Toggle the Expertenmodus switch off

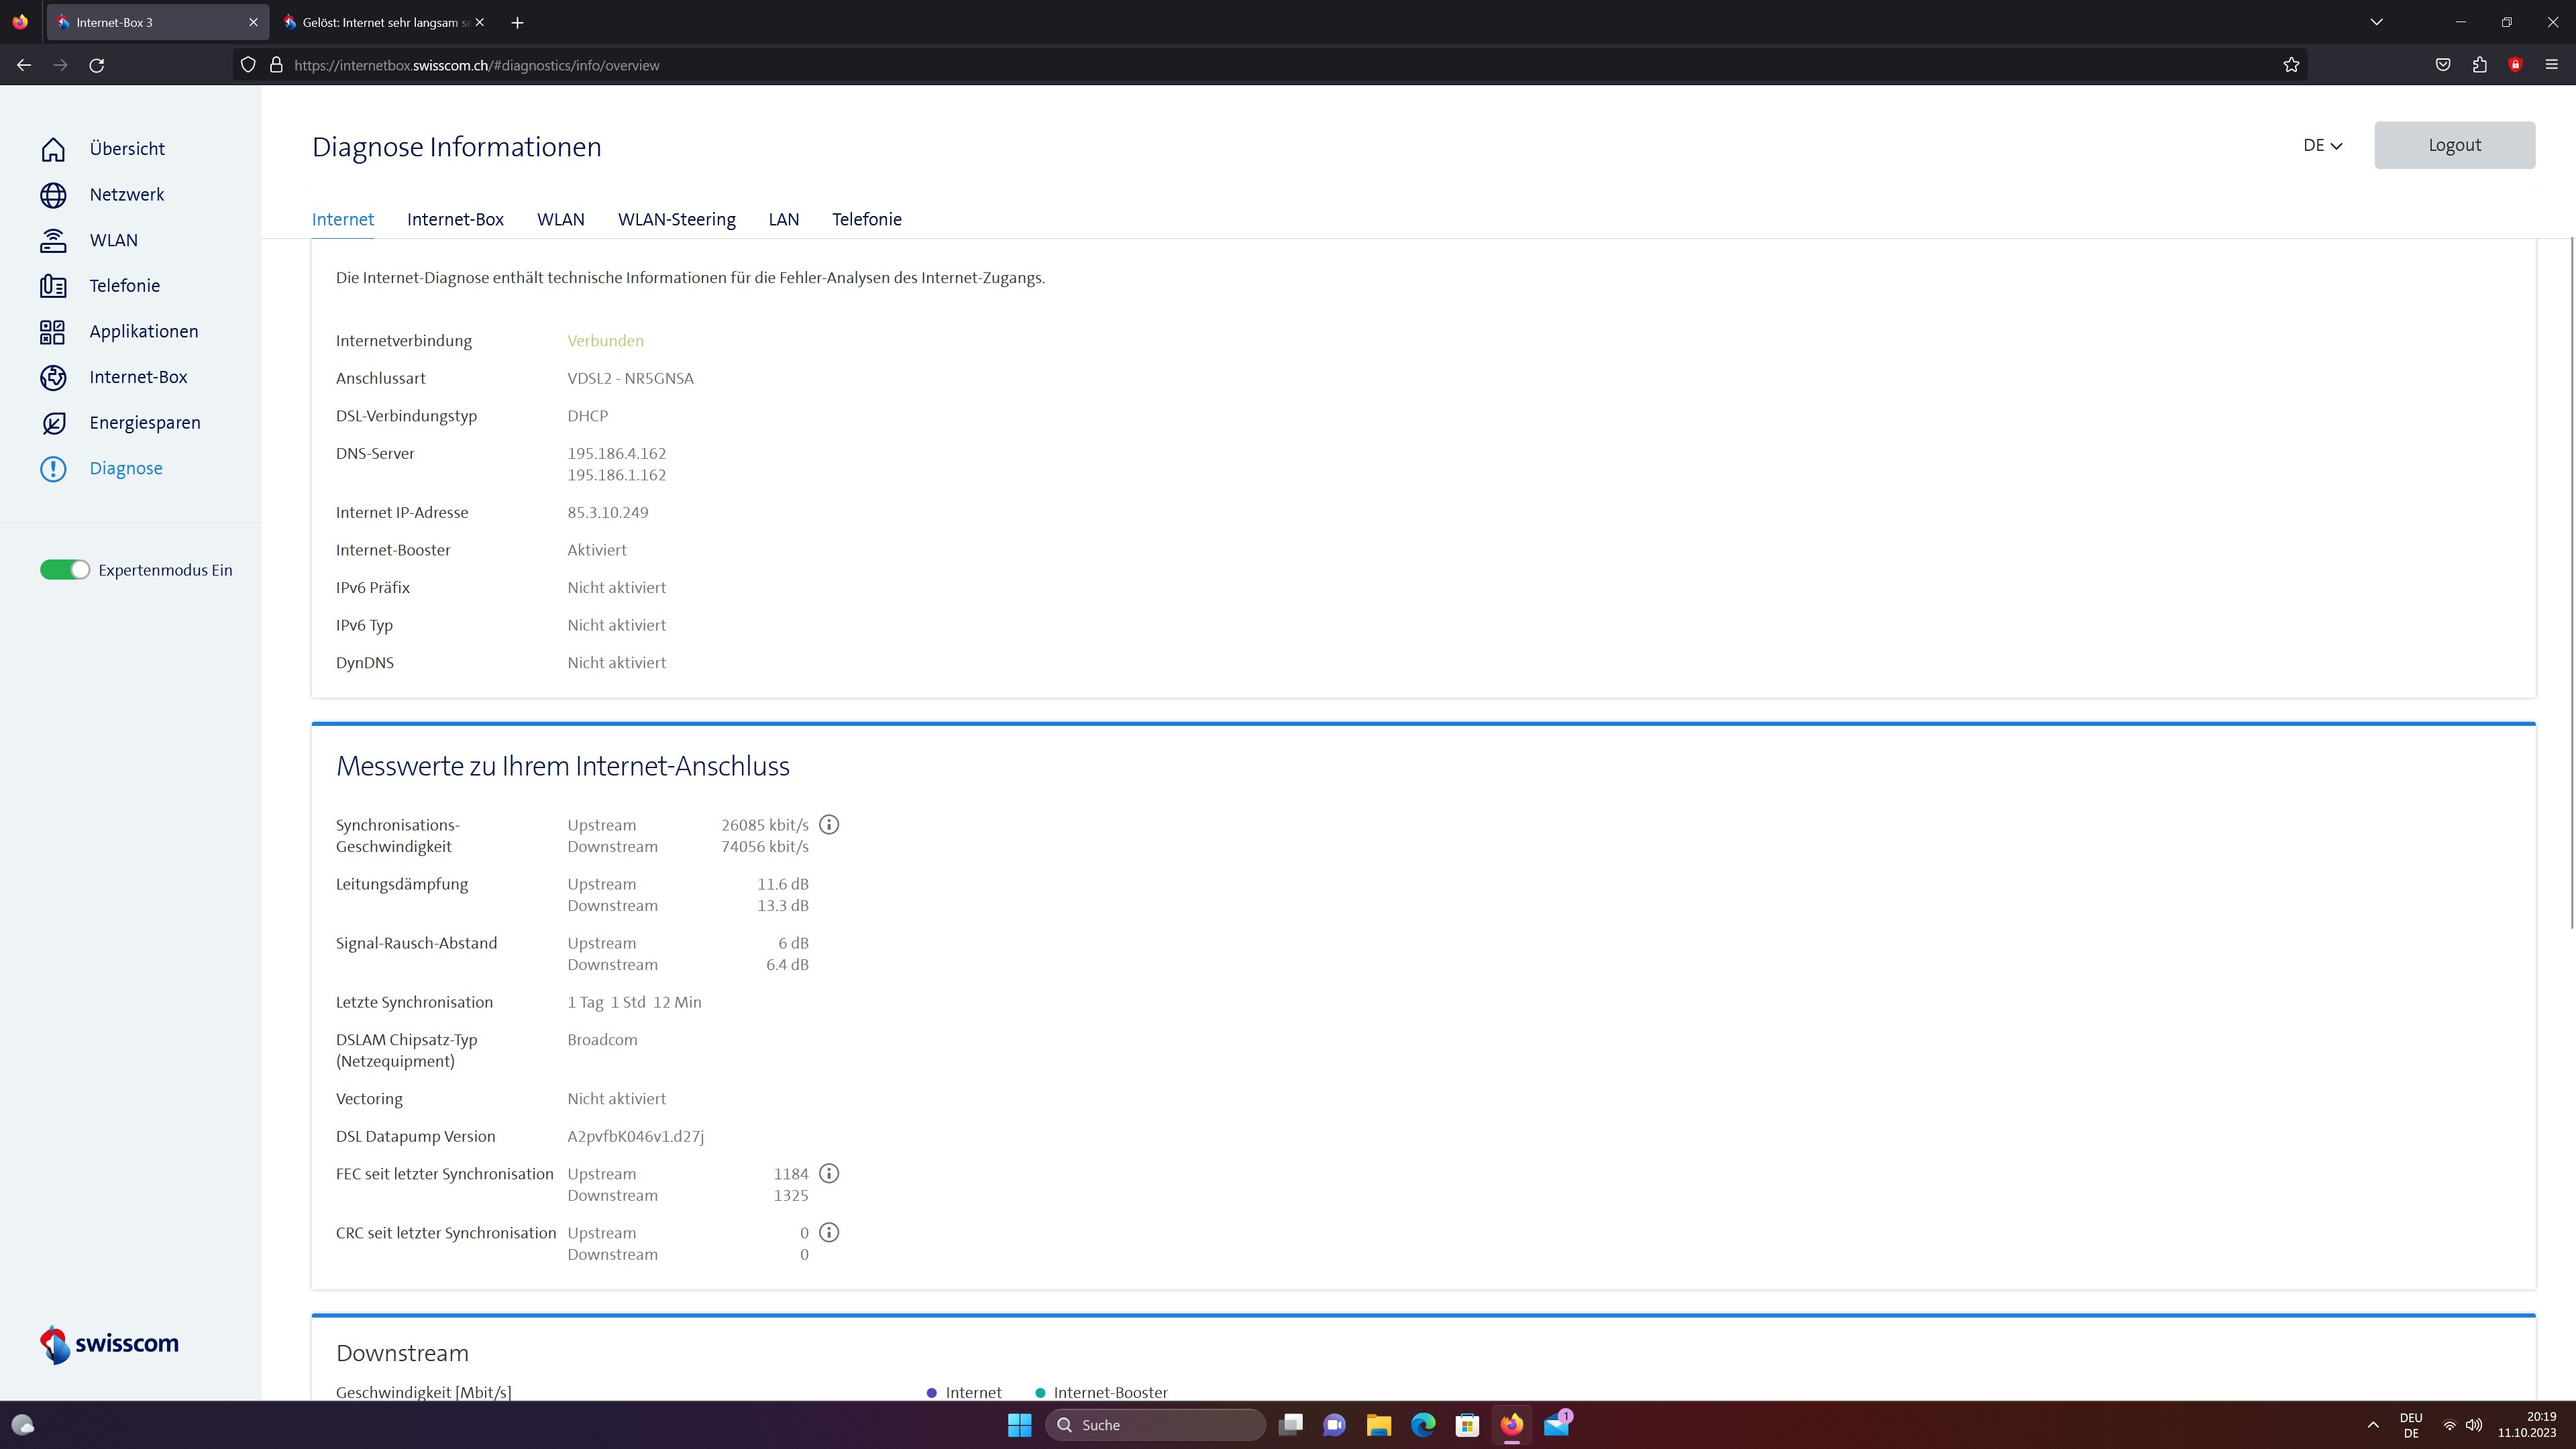coord(65,570)
